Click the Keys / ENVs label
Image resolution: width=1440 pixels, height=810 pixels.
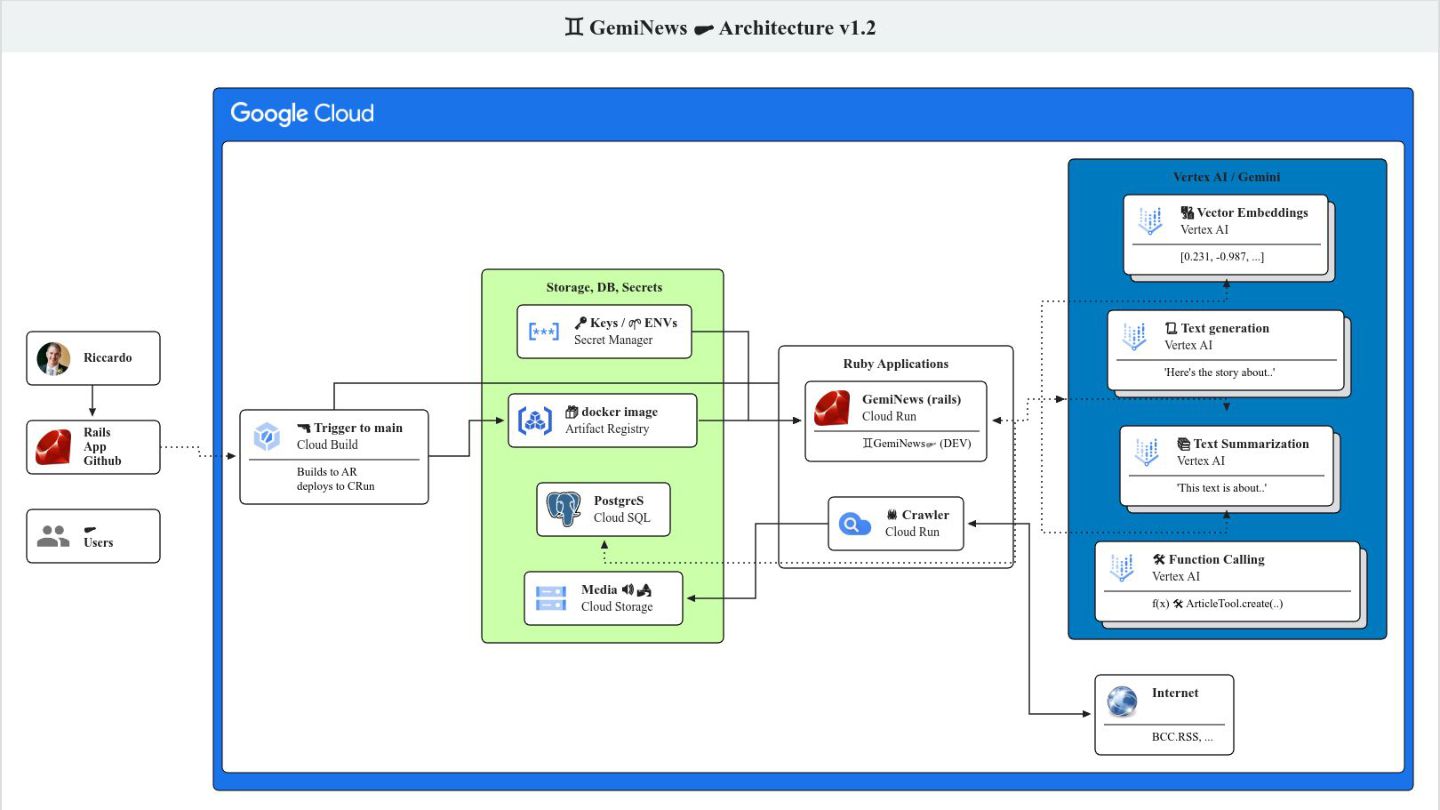[626, 323]
